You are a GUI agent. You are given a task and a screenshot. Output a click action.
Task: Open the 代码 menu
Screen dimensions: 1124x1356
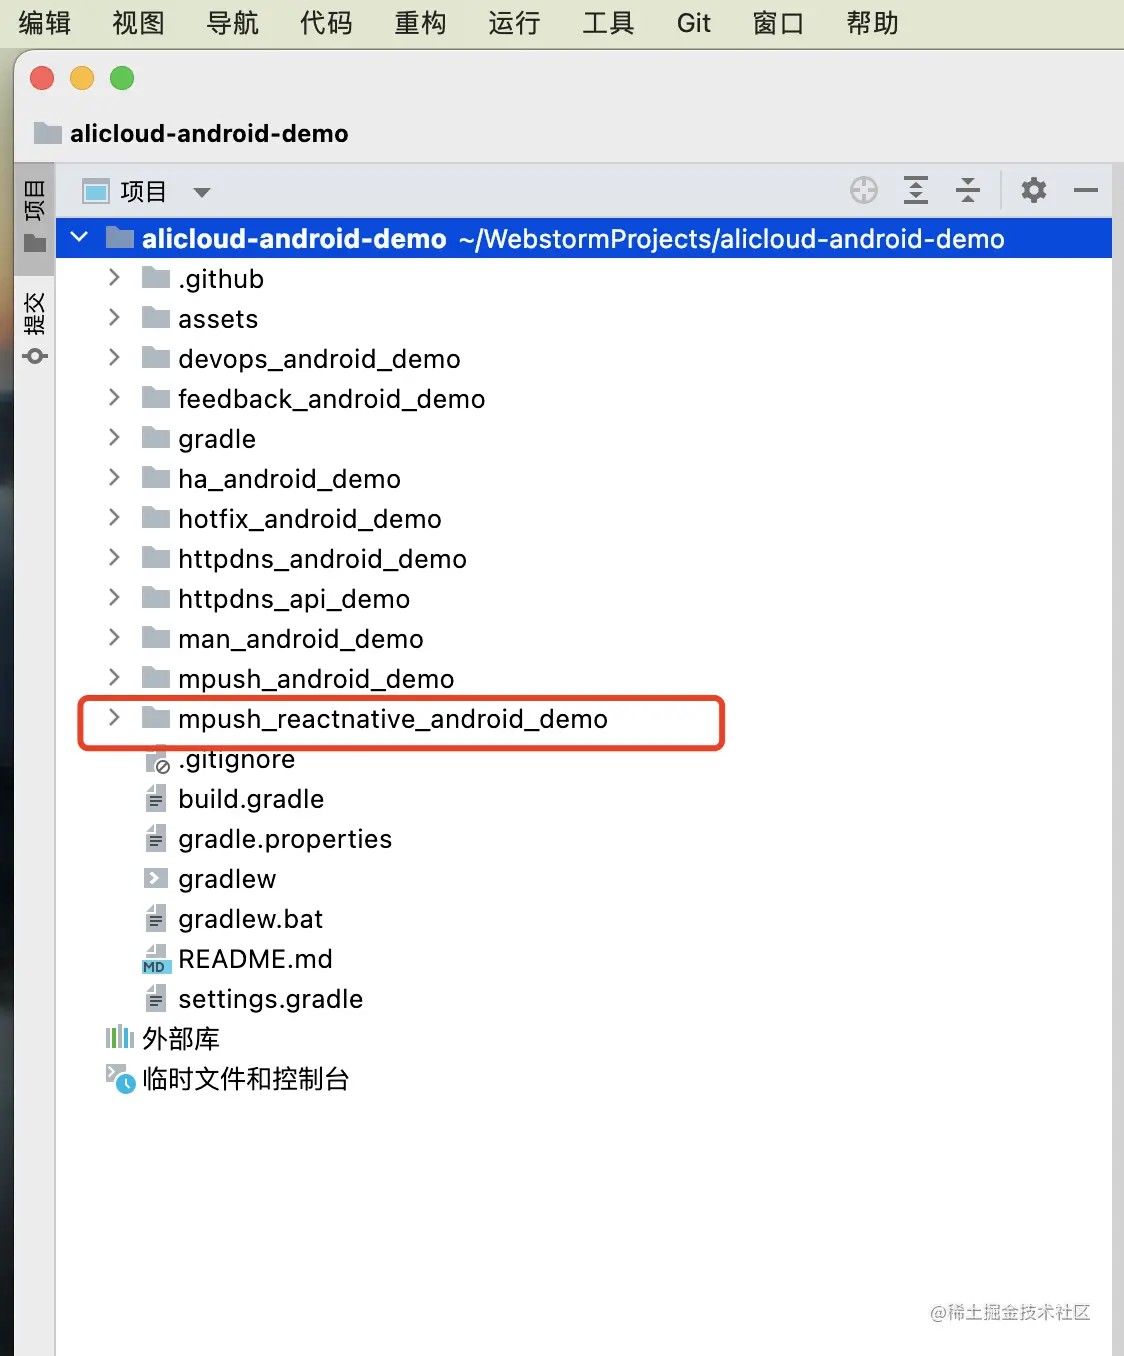tap(326, 23)
